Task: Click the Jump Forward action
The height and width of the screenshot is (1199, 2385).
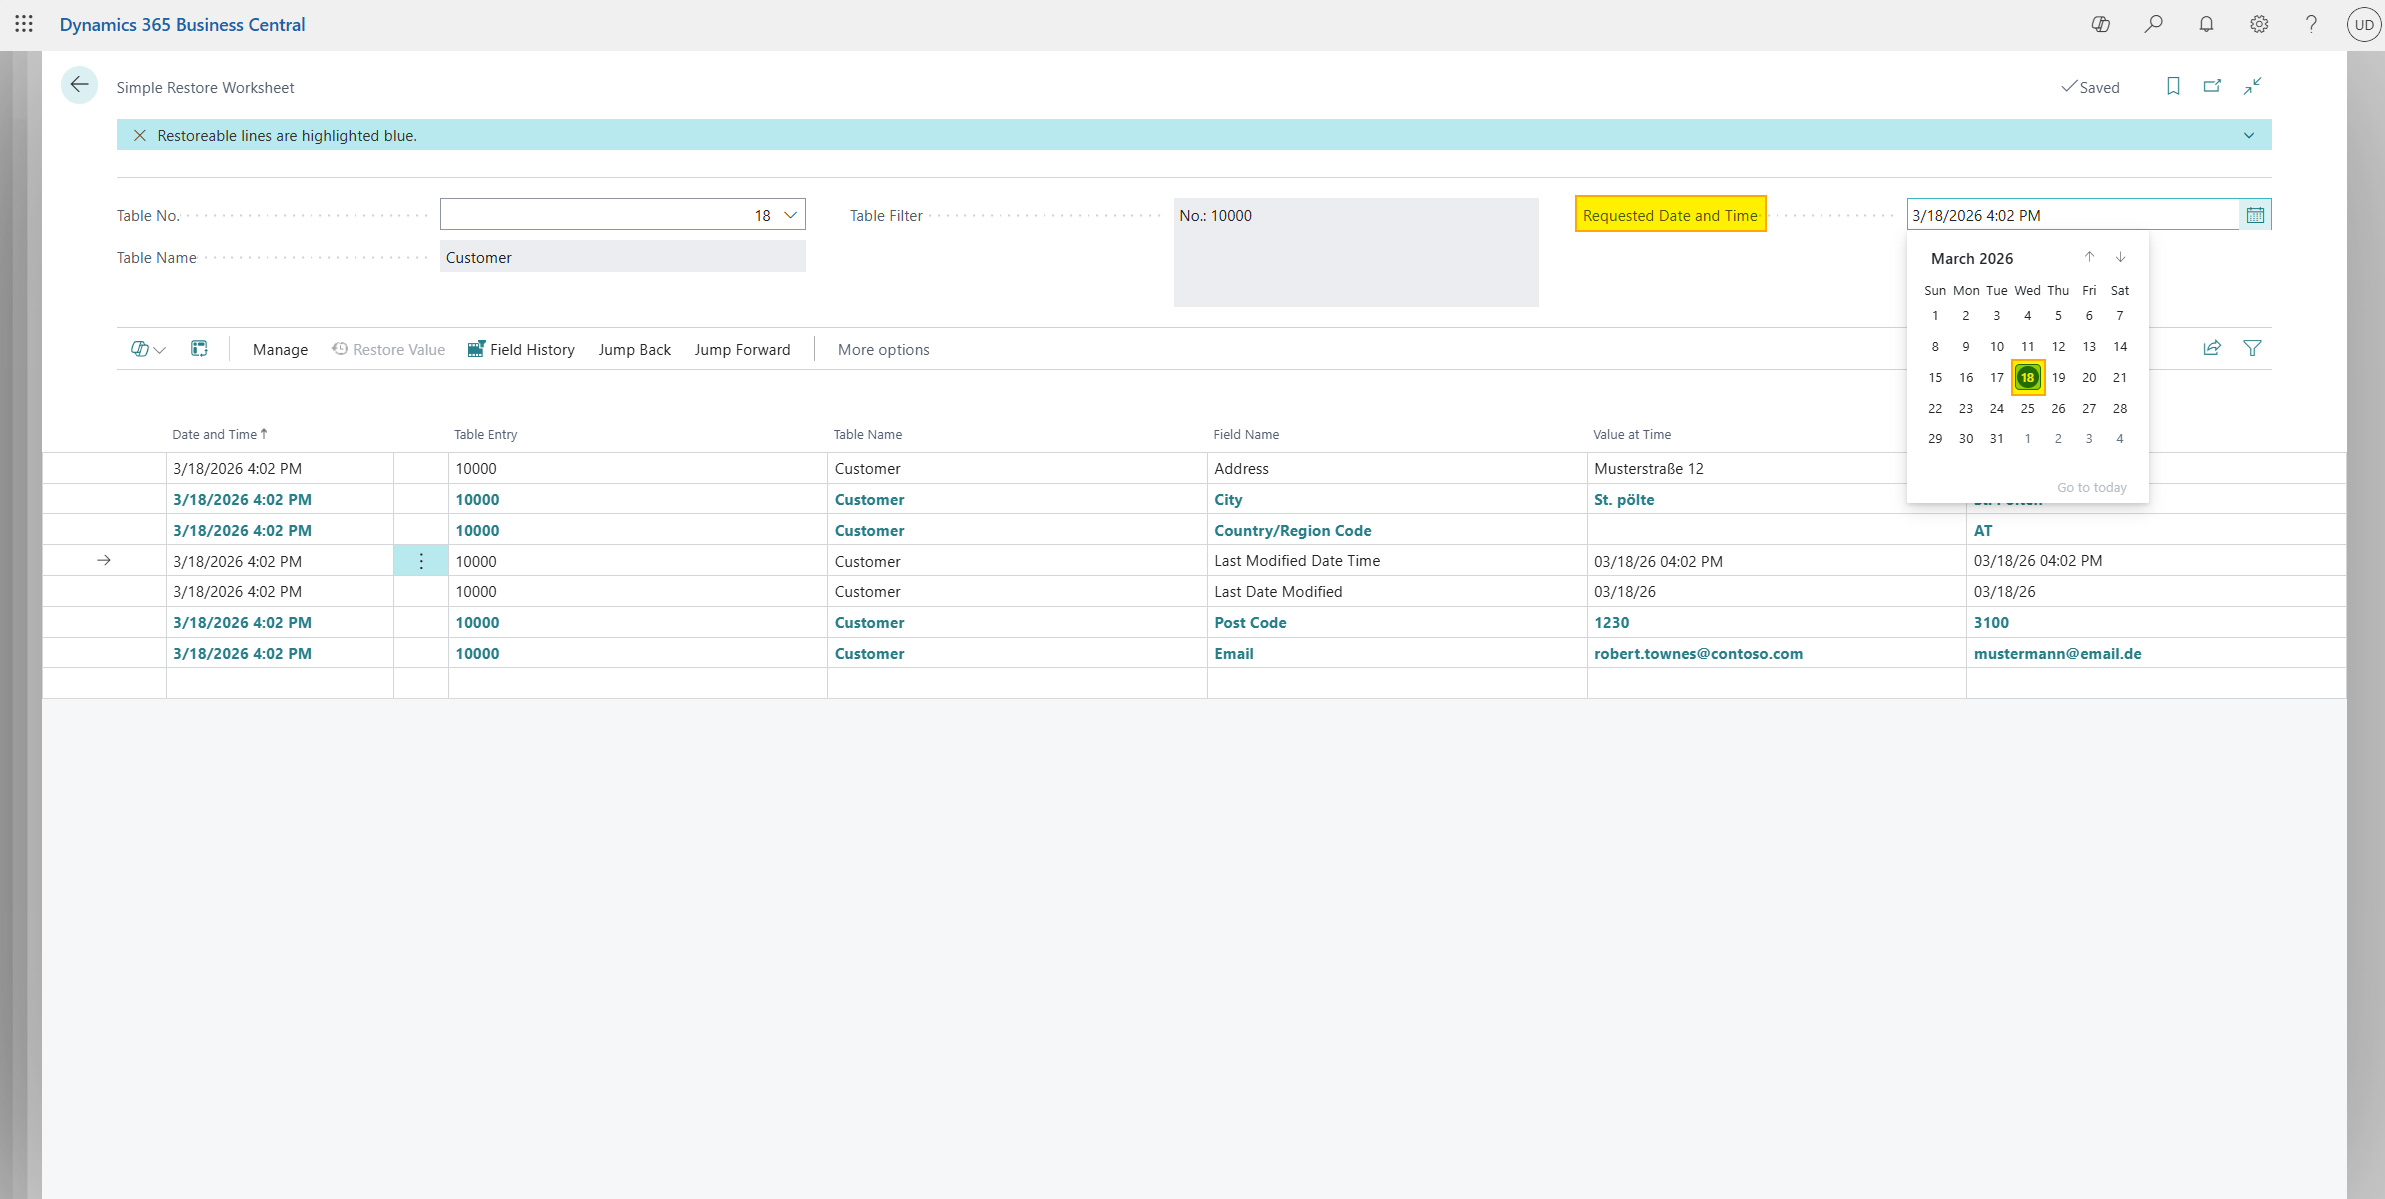Action: click(x=742, y=349)
